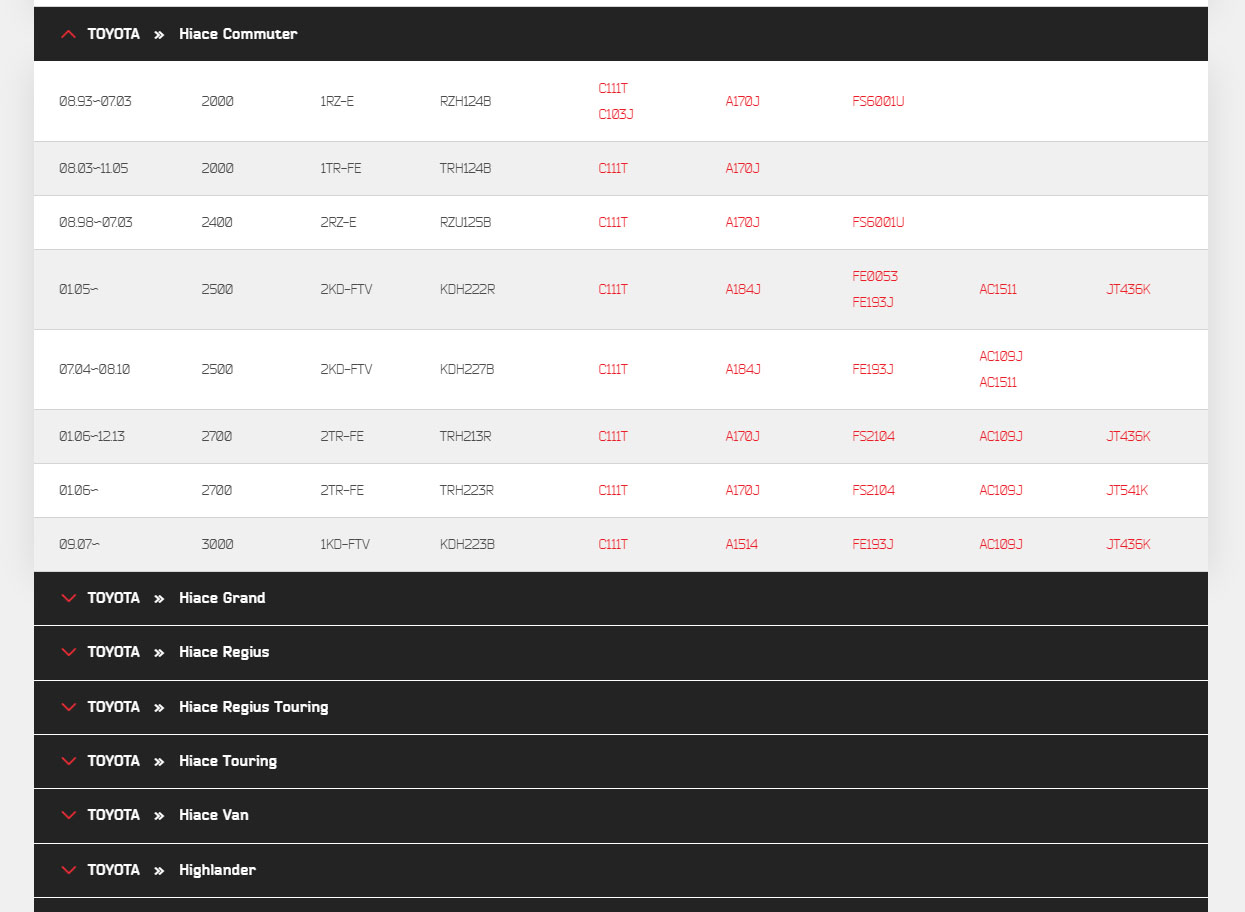
Task: Open C111T link in RZH124B row
Action: point(613,88)
